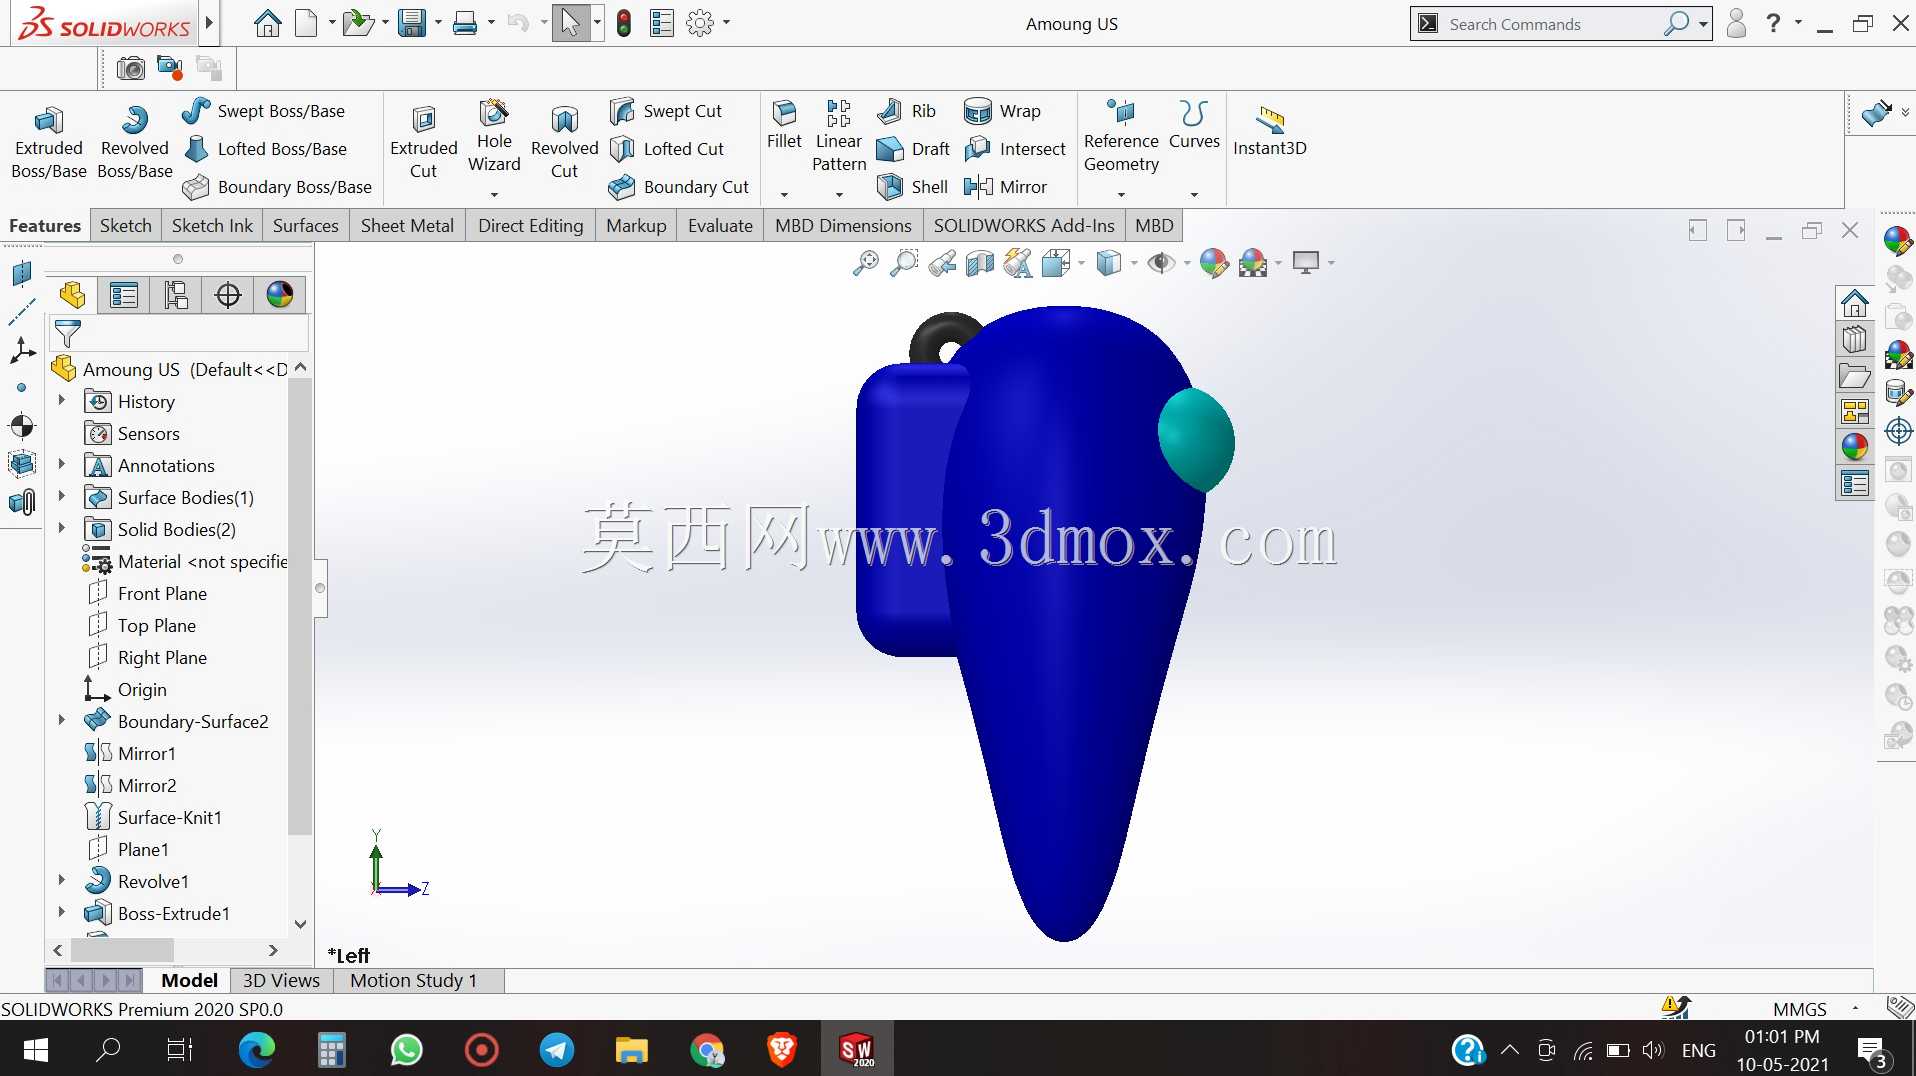Open the Rebuild traffic light button
Viewport: 1916px width, 1076px height.
tap(624, 23)
